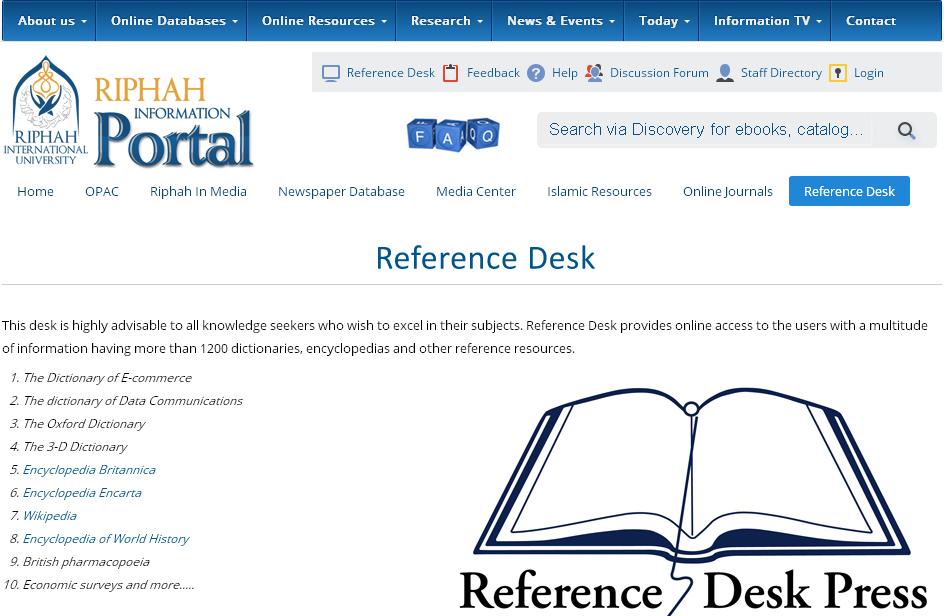Click the Reference Desk toolbar link
This screenshot has height=616, width=944.
click(391, 73)
